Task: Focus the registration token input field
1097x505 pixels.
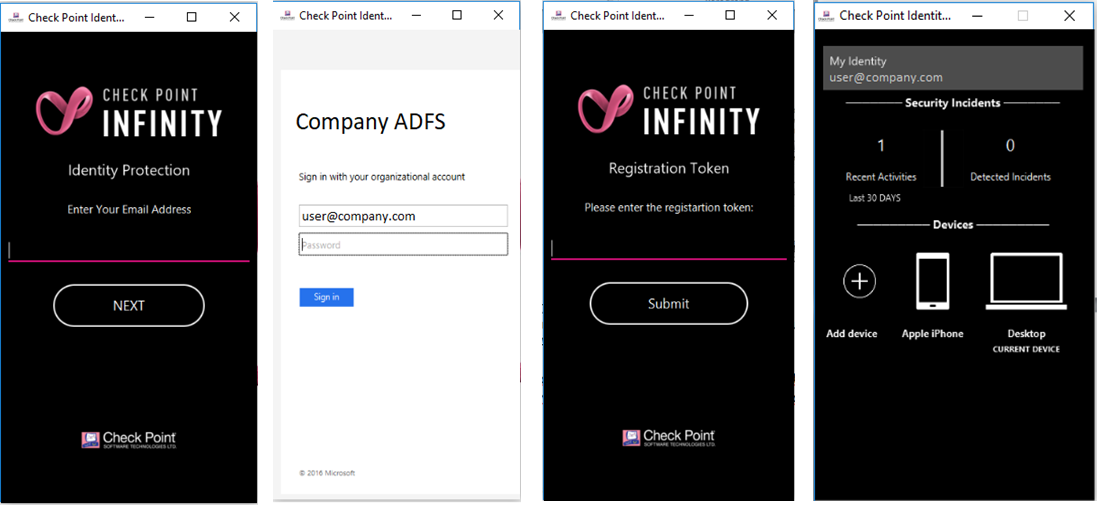Action: (669, 249)
